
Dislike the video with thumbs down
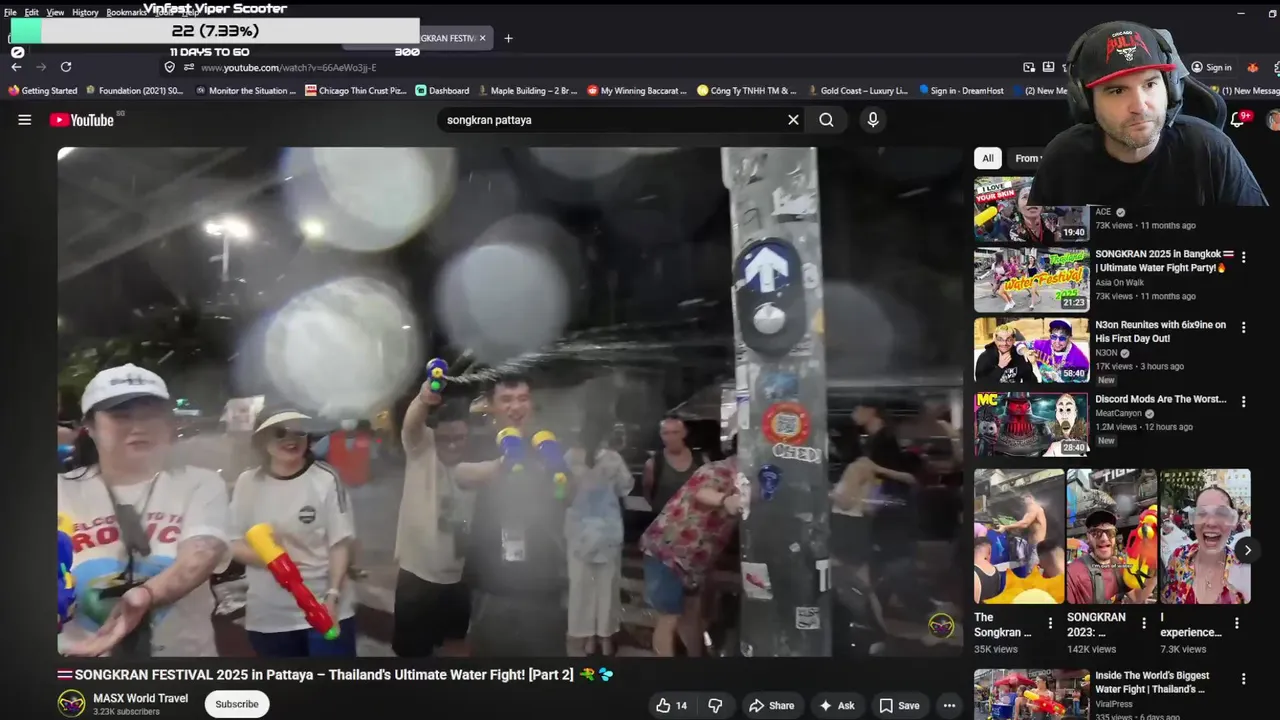tap(715, 705)
